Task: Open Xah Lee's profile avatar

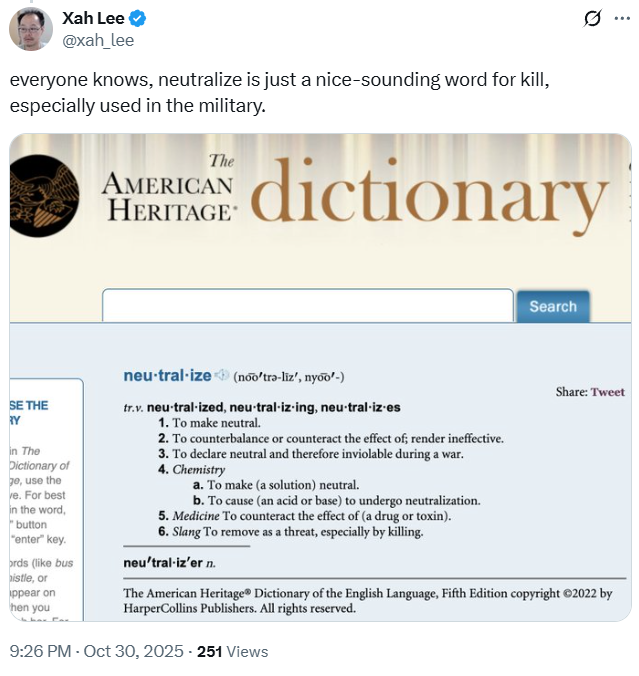Action: 31,29
